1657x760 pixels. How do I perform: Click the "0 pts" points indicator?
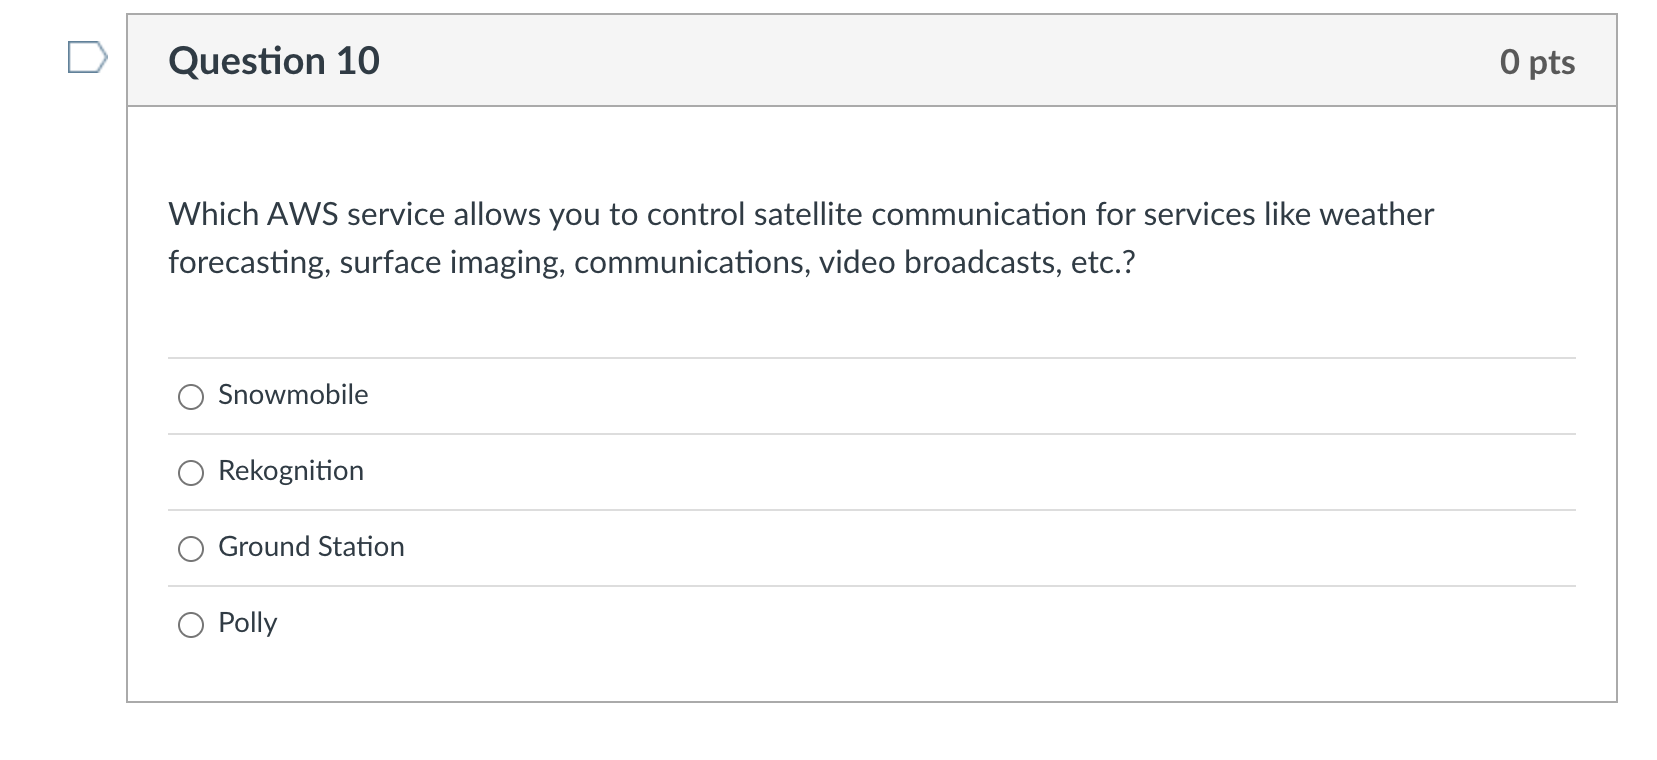(1537, 62)
